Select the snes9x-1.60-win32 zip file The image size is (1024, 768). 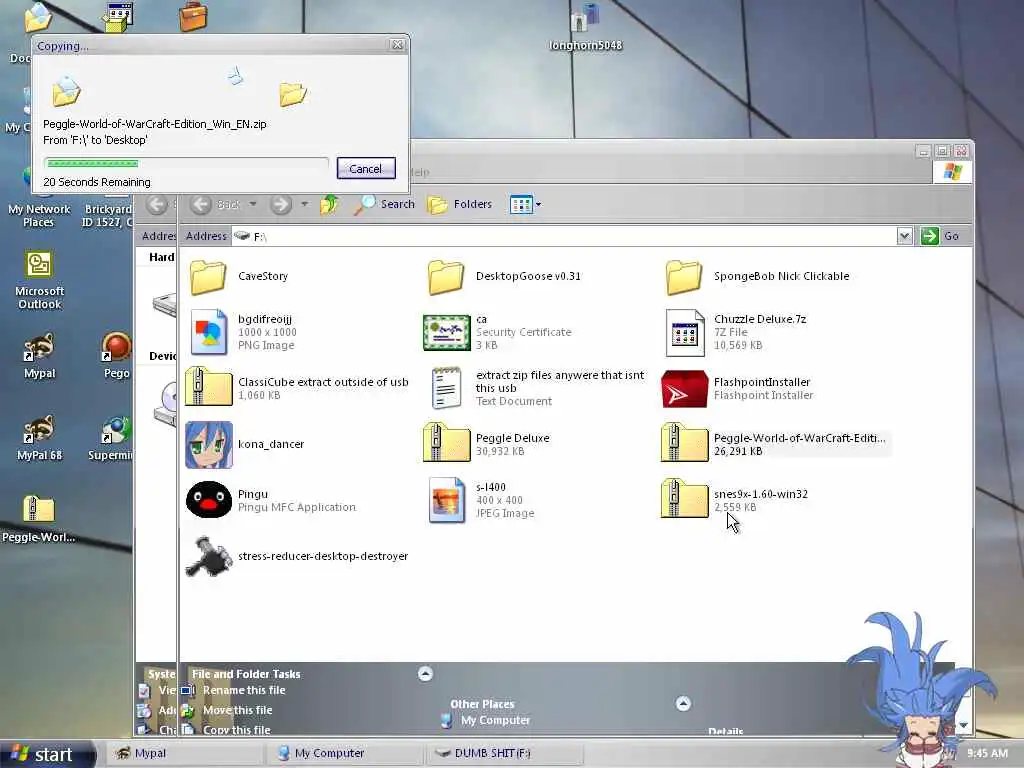tap(735, 500)
